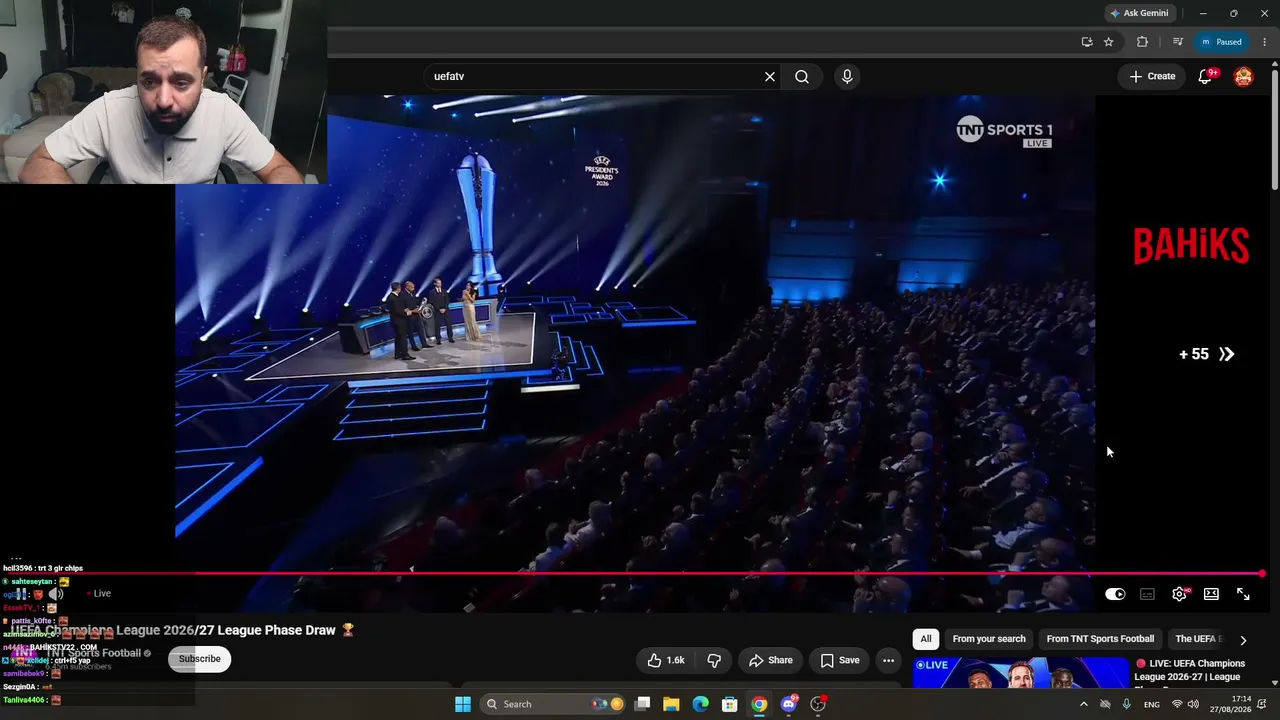This screenshot has height=720, width=1280.
Task: Open the player settings gear
Action: click(x=1180, y=594)
